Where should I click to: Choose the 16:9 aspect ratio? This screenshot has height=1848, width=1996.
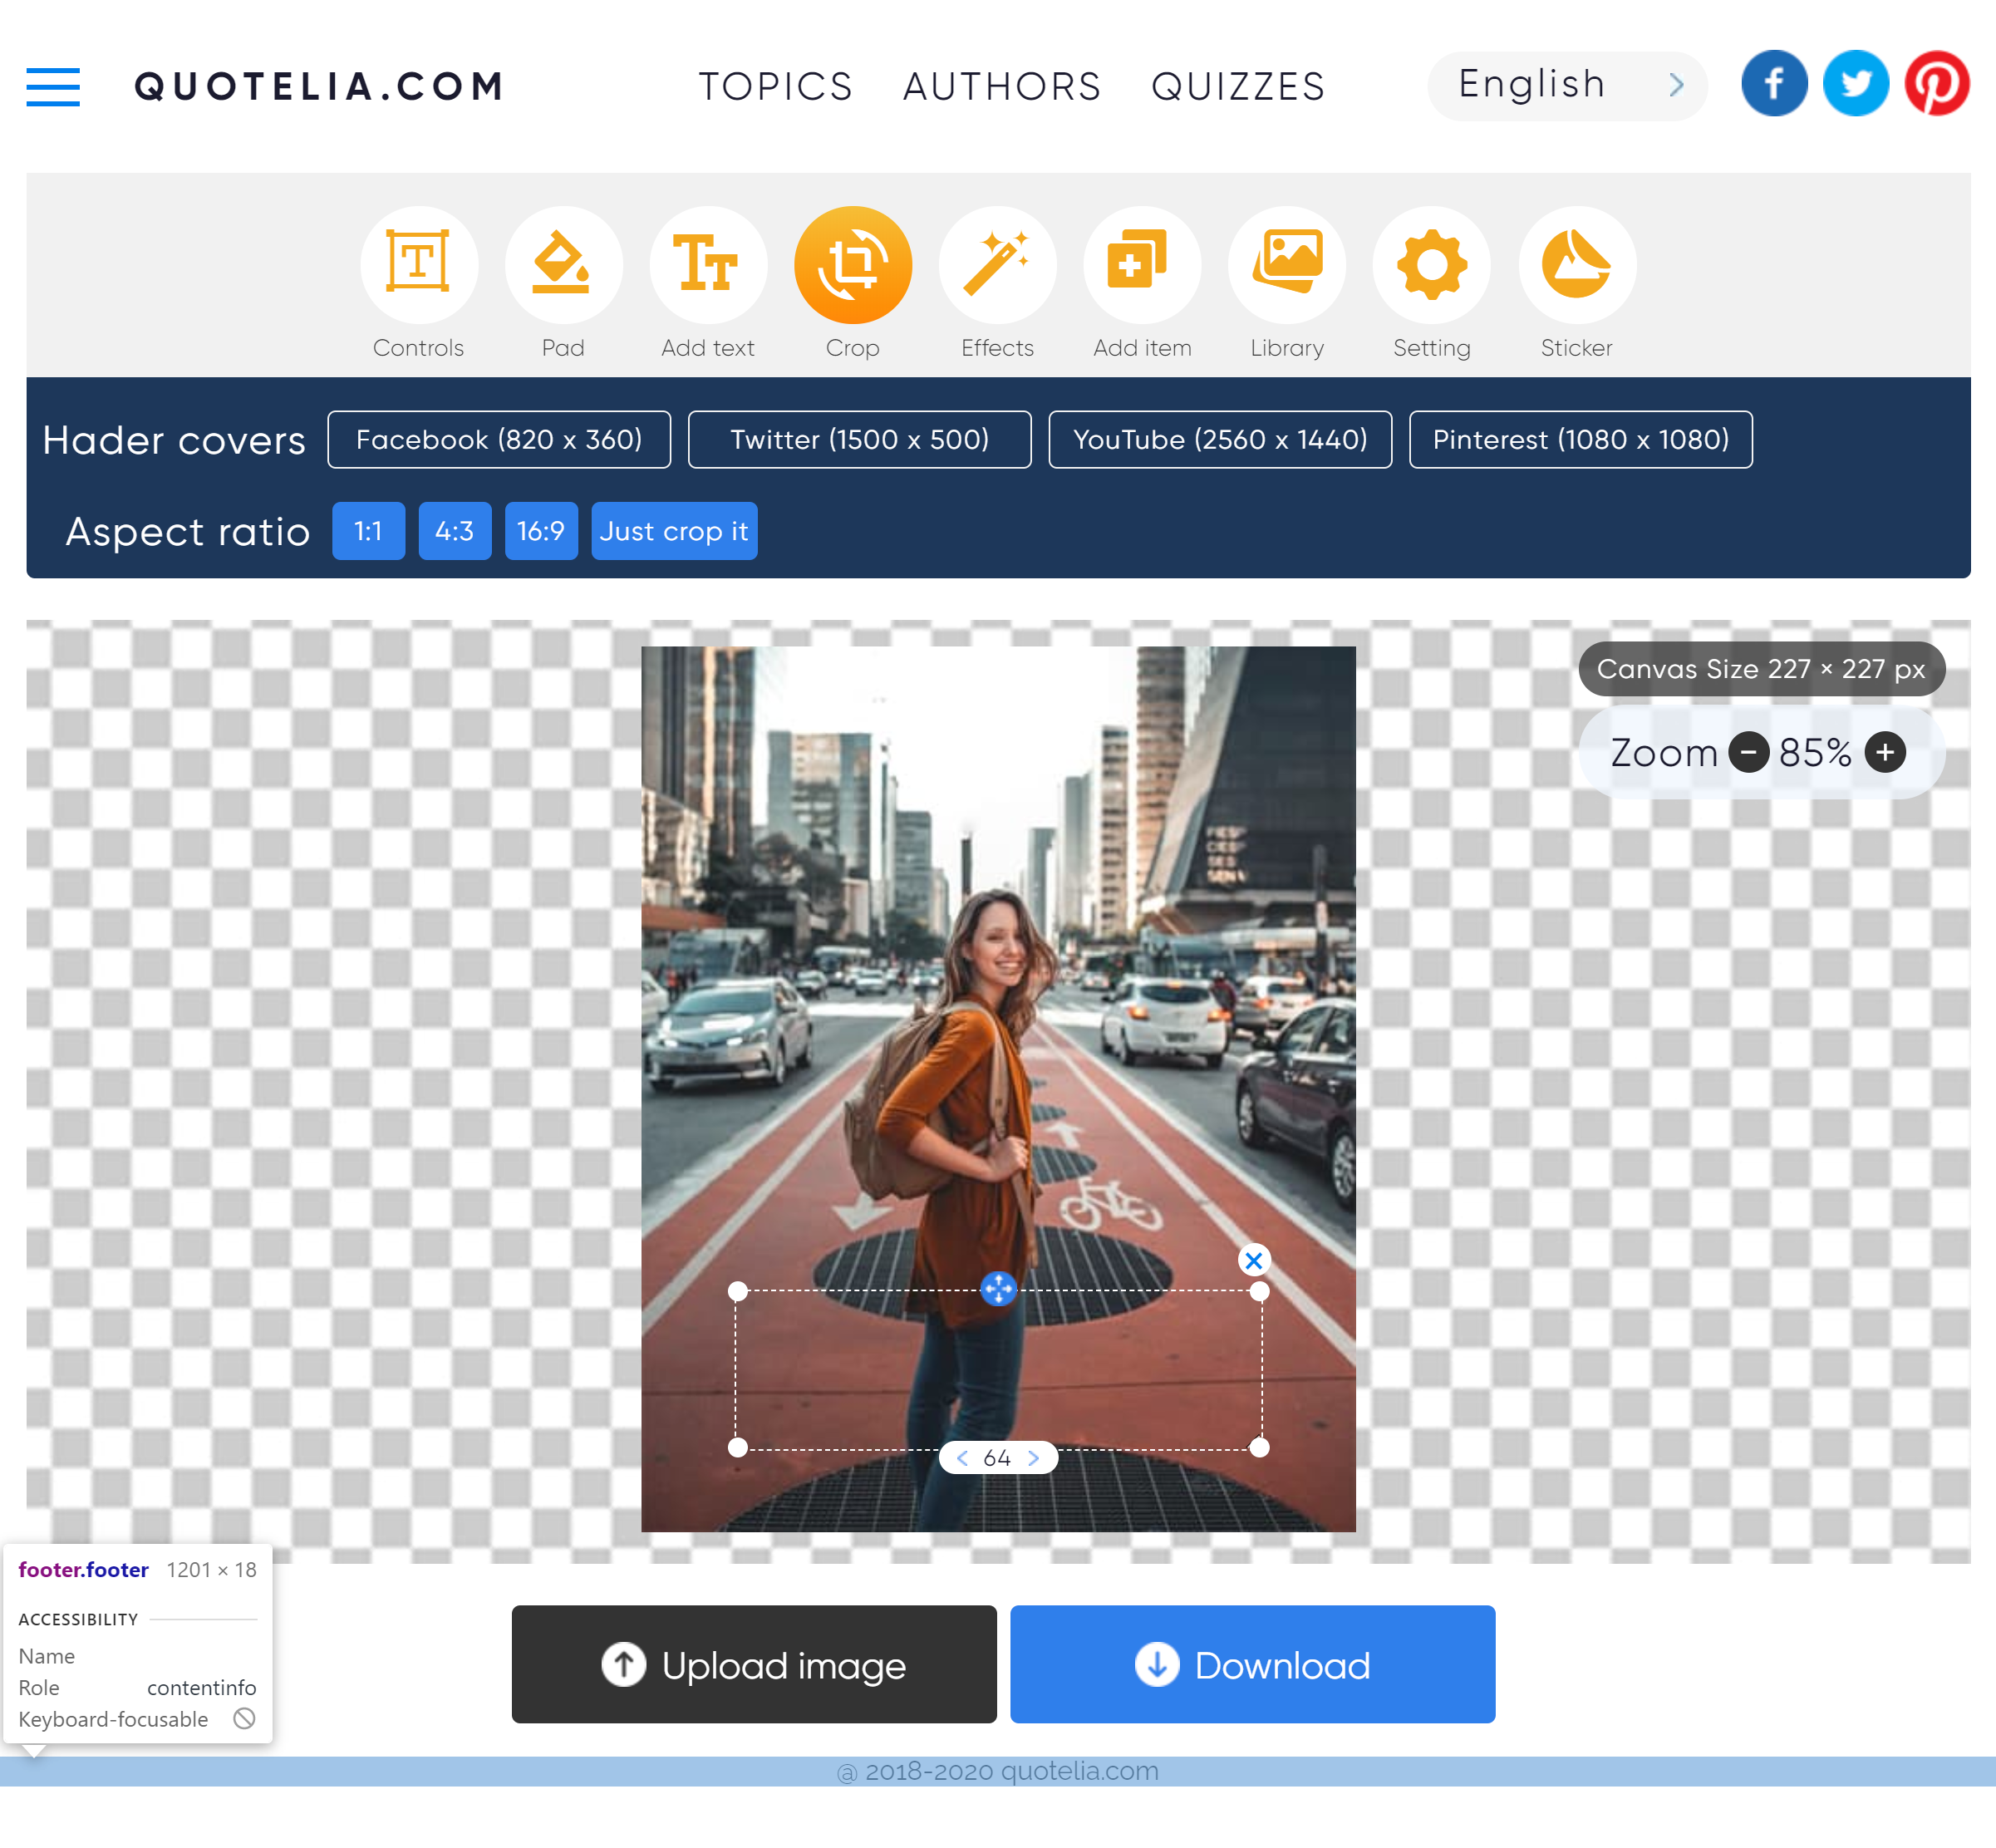[x=541, y=531]
